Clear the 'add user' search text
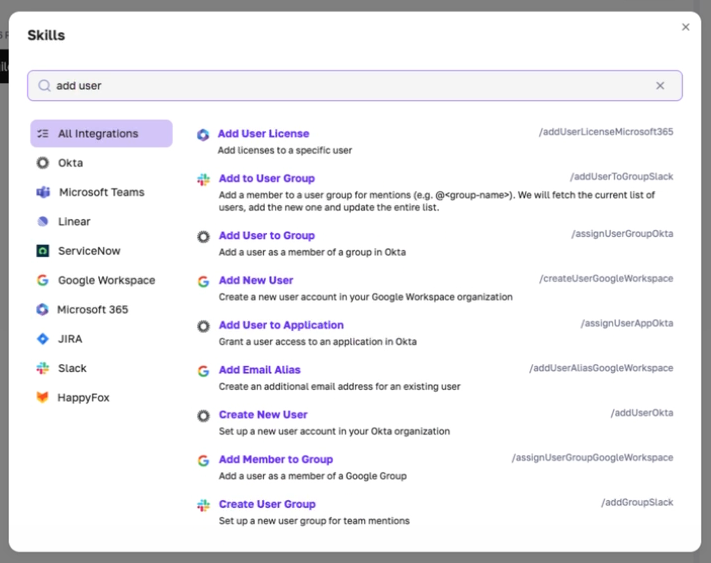The image size is (711, 563). (660, 85)
